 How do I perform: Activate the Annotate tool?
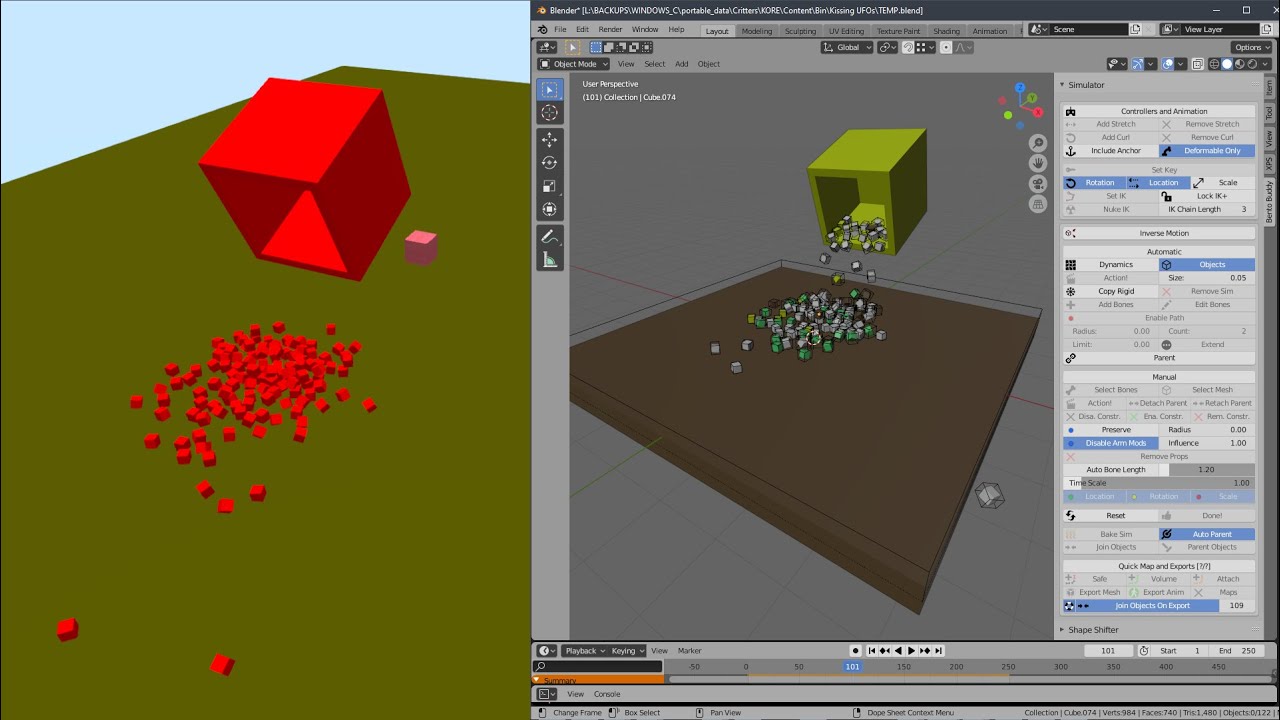tap(549, 237)
